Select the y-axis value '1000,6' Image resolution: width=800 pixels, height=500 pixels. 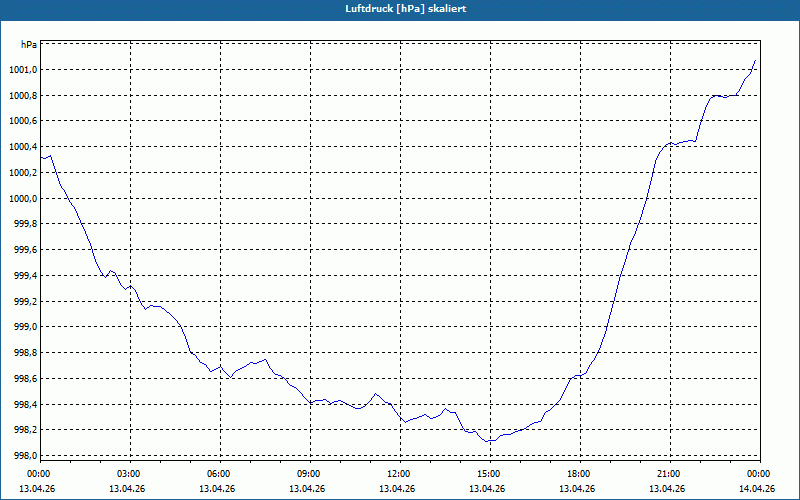[23, 121]
